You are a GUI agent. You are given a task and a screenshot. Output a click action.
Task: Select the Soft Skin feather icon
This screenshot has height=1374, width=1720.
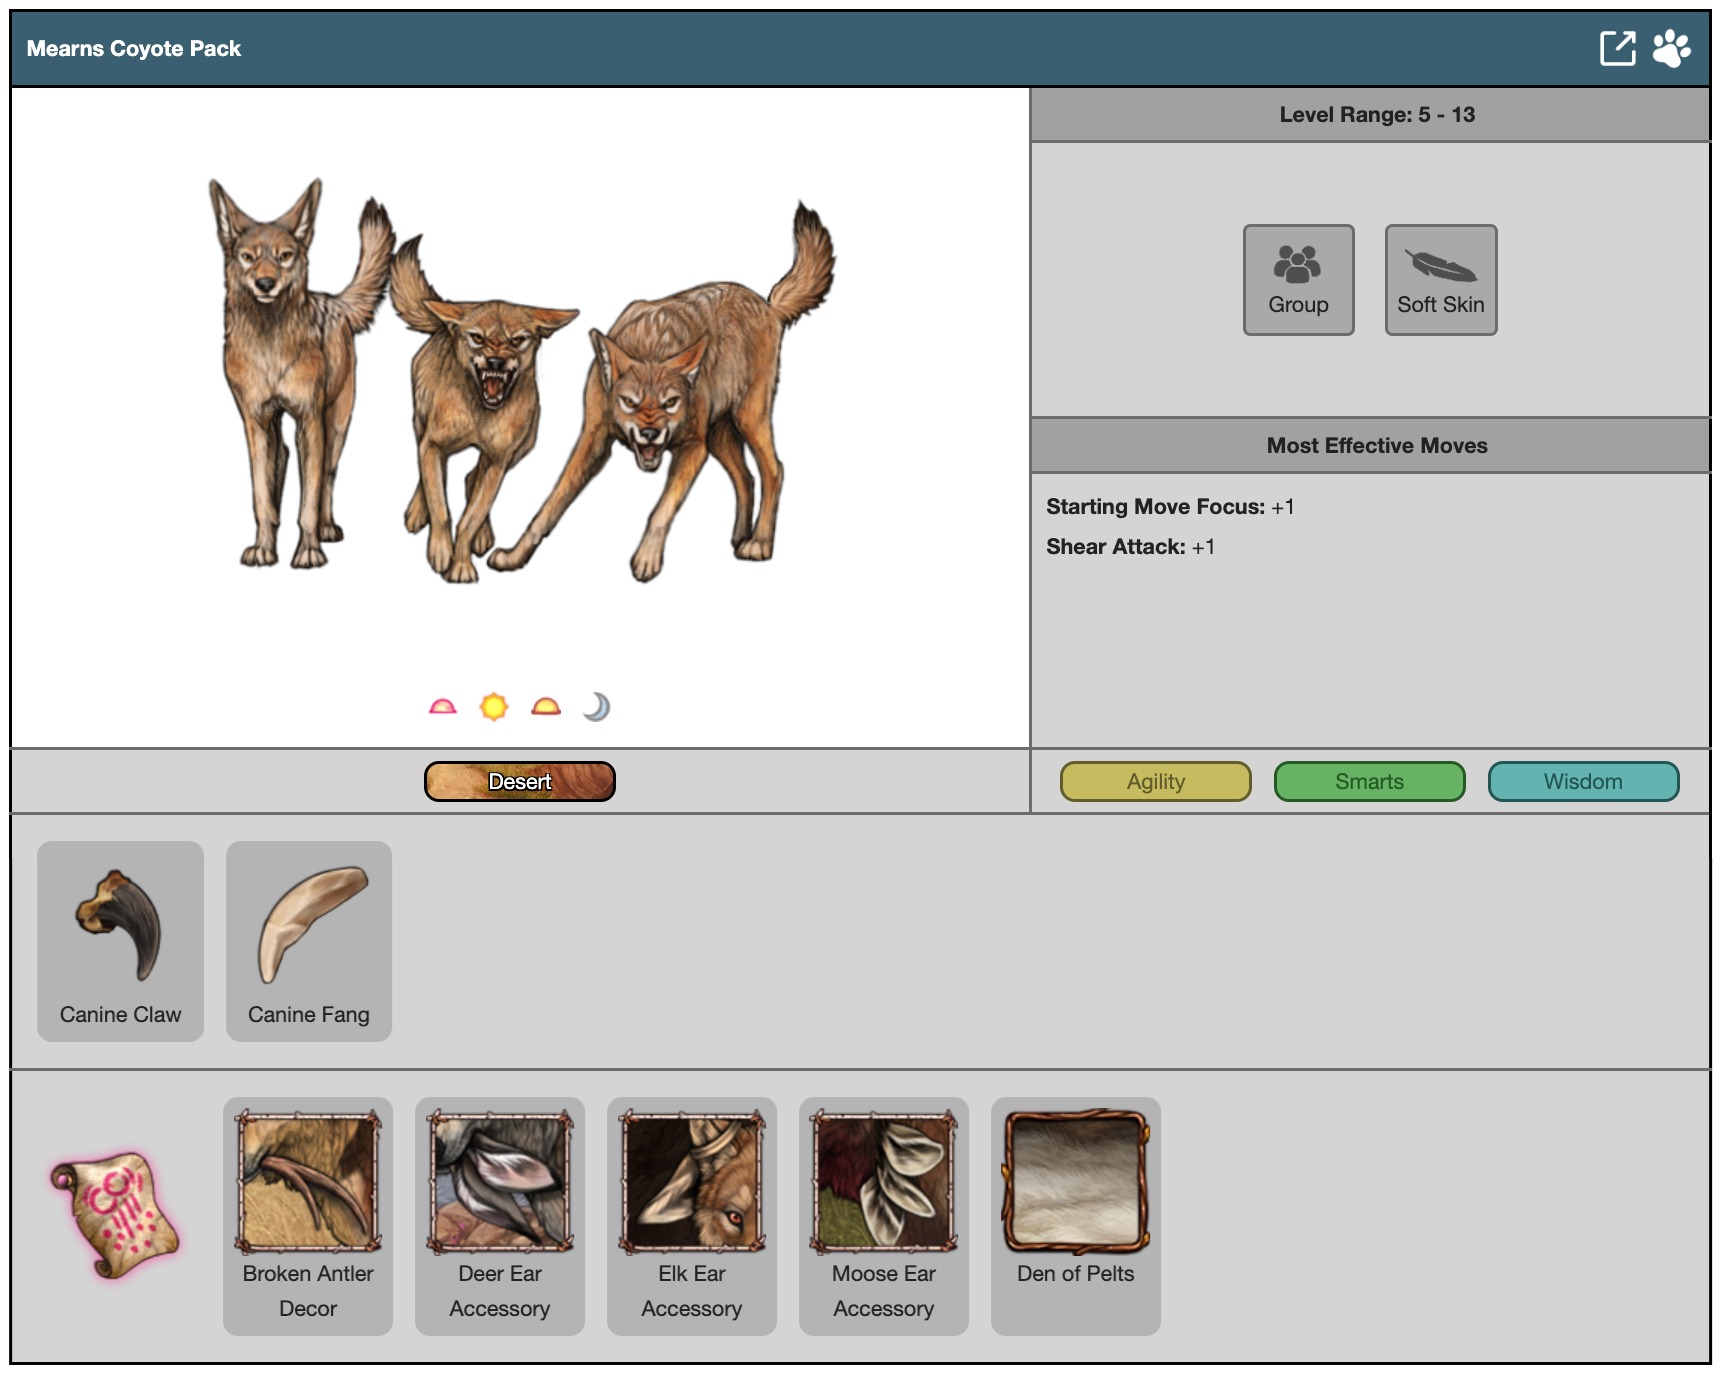[1440, 279]
